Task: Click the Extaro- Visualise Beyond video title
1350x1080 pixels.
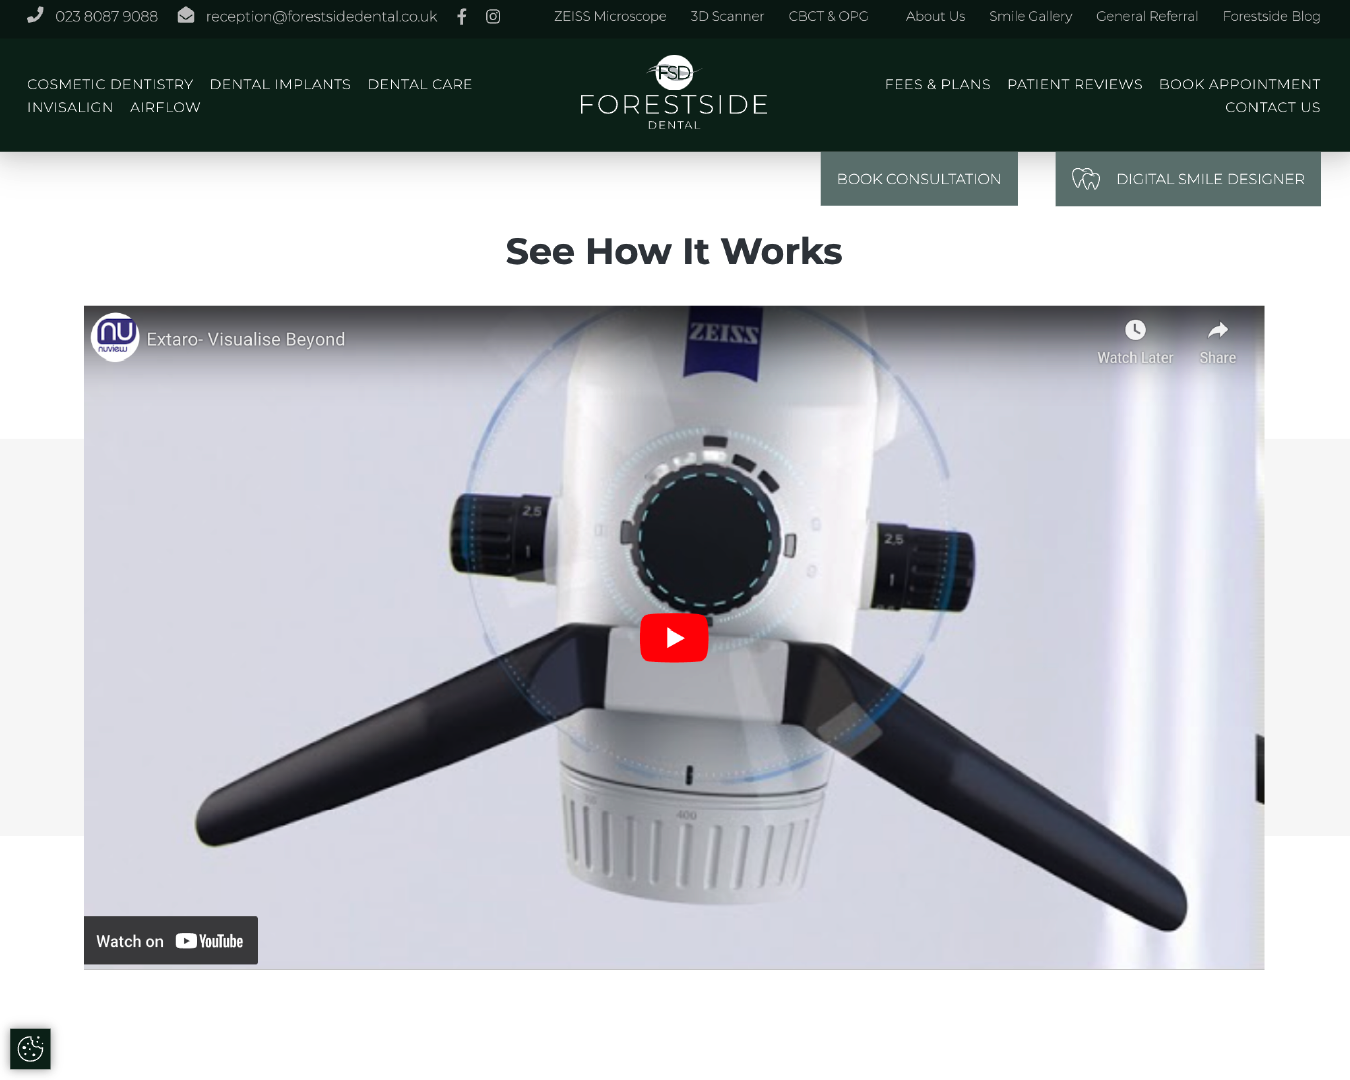Action: (x=246, y=340)
